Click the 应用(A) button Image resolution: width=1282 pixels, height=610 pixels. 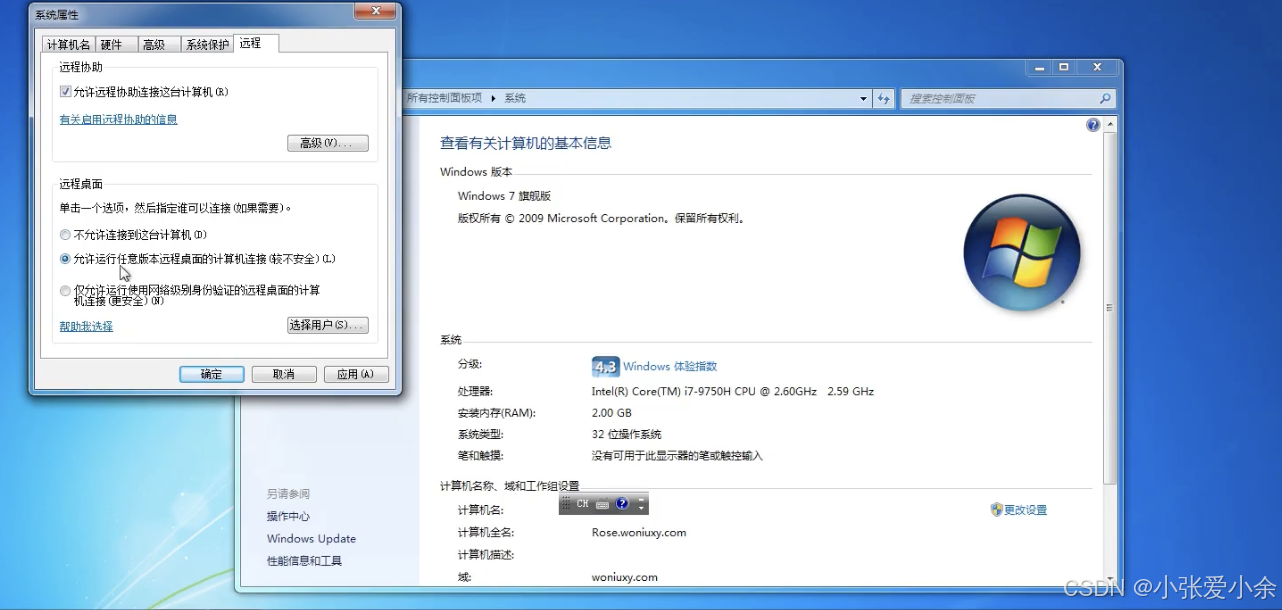coord(356,374)
